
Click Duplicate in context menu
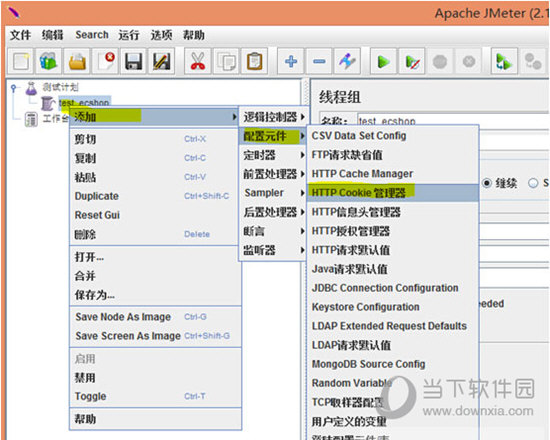(155, 196)
